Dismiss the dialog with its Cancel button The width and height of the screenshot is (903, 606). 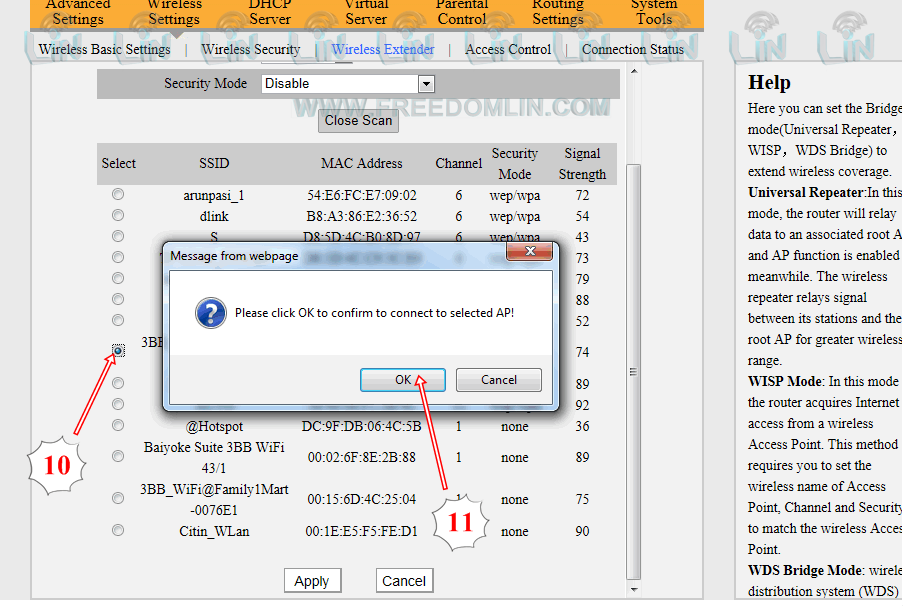pos(499,380)
